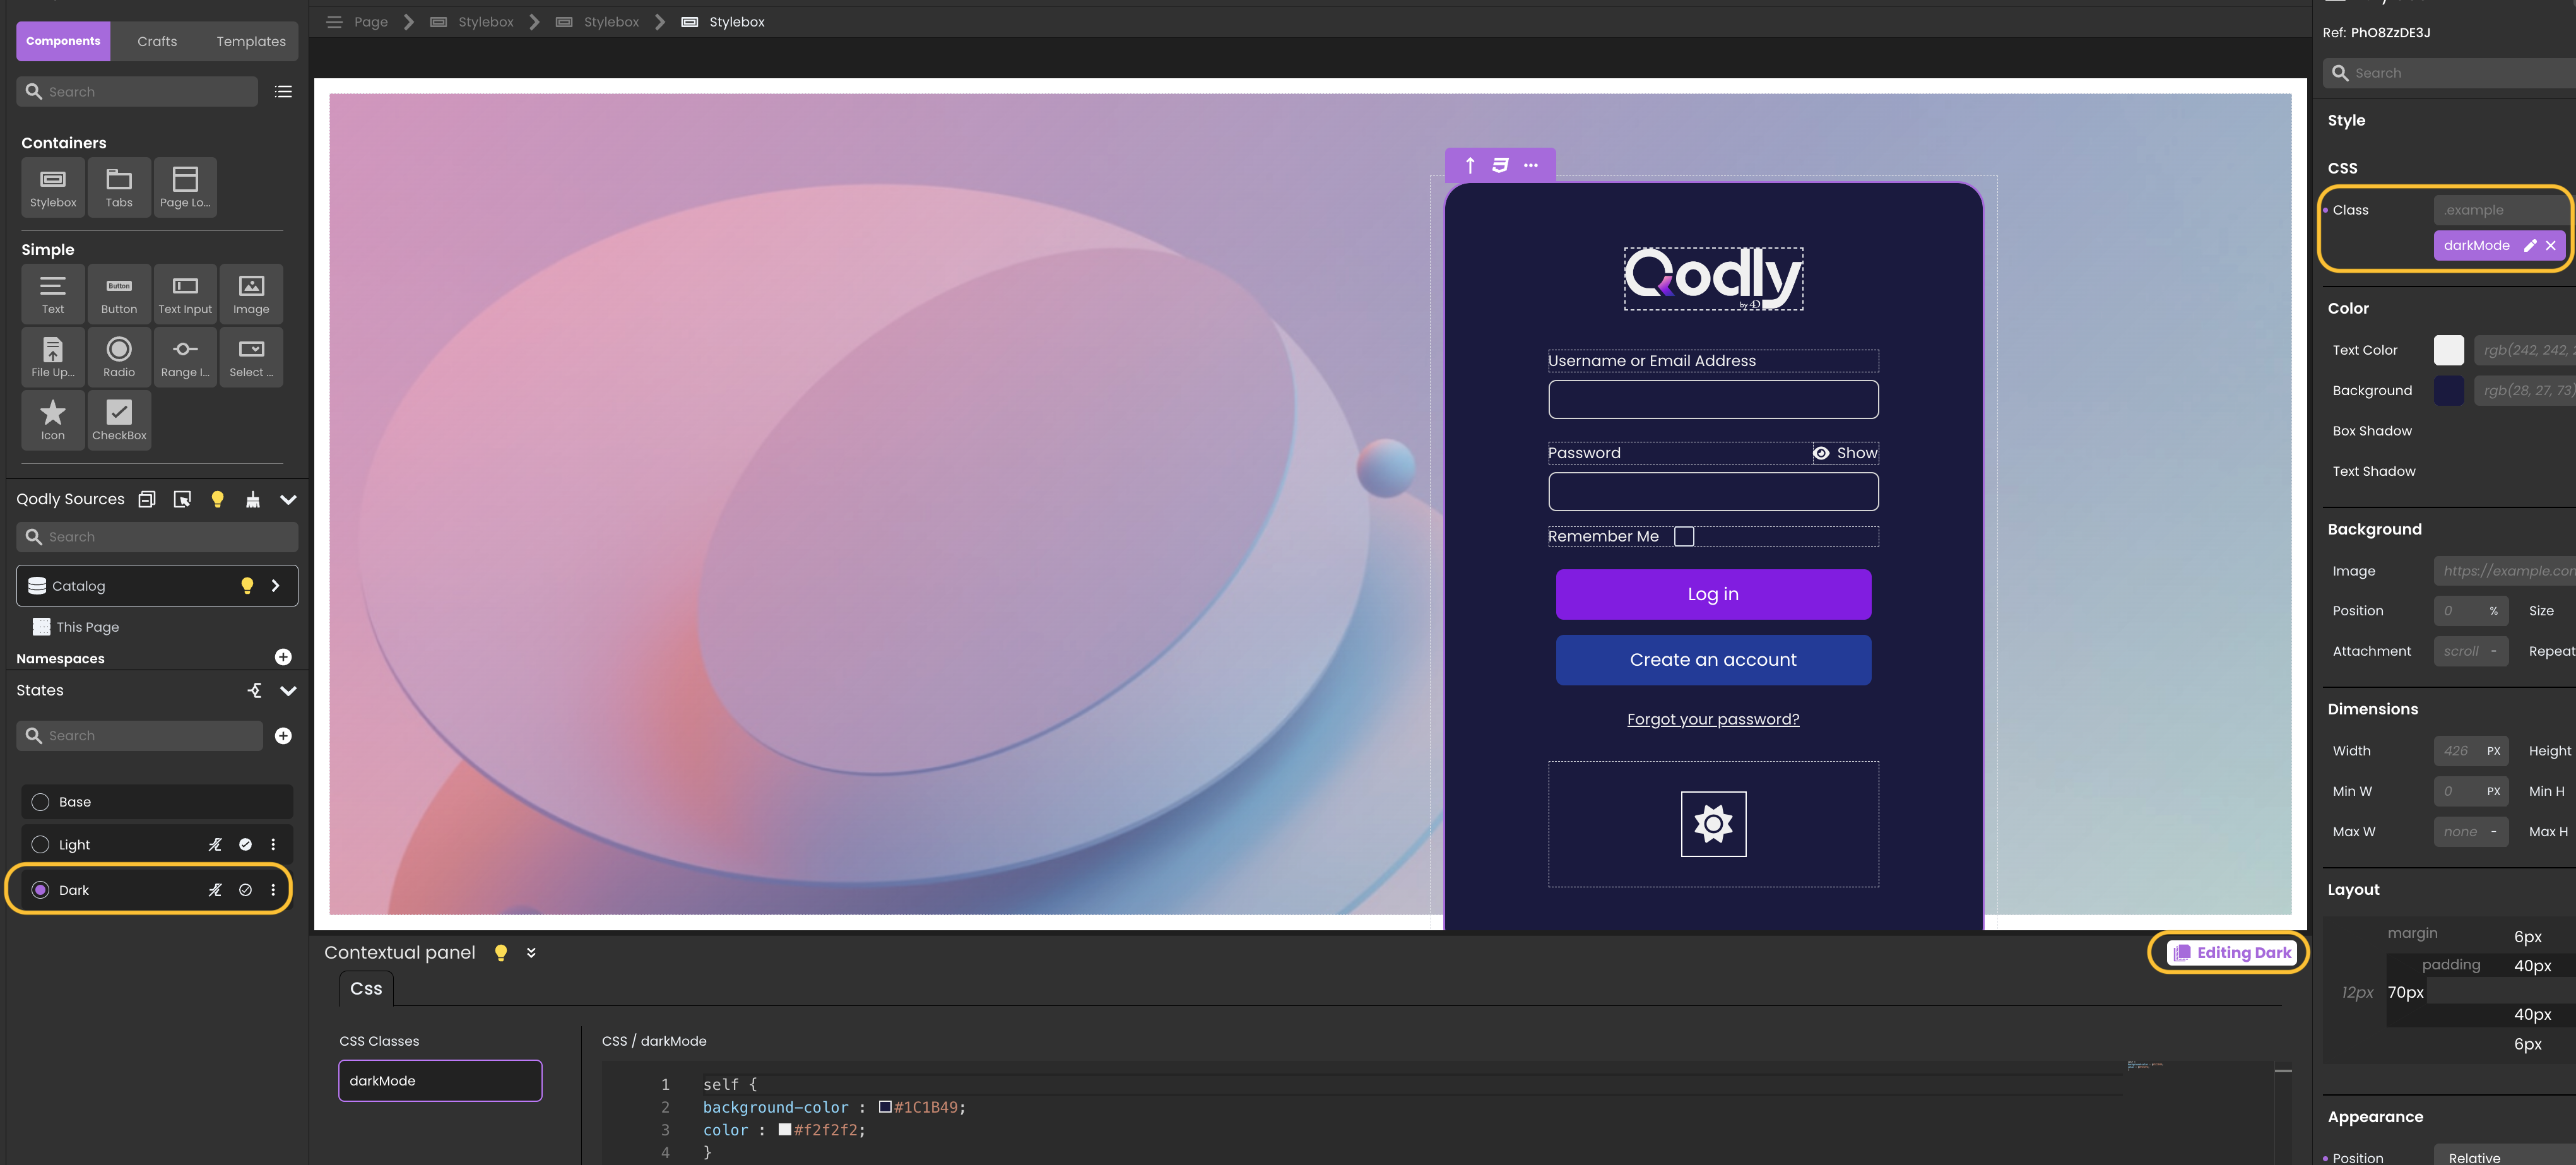Image resolution: width=2576 pixels, height=1165 pixels.
Task: Open the component list view icon
Action: [283, 92]
